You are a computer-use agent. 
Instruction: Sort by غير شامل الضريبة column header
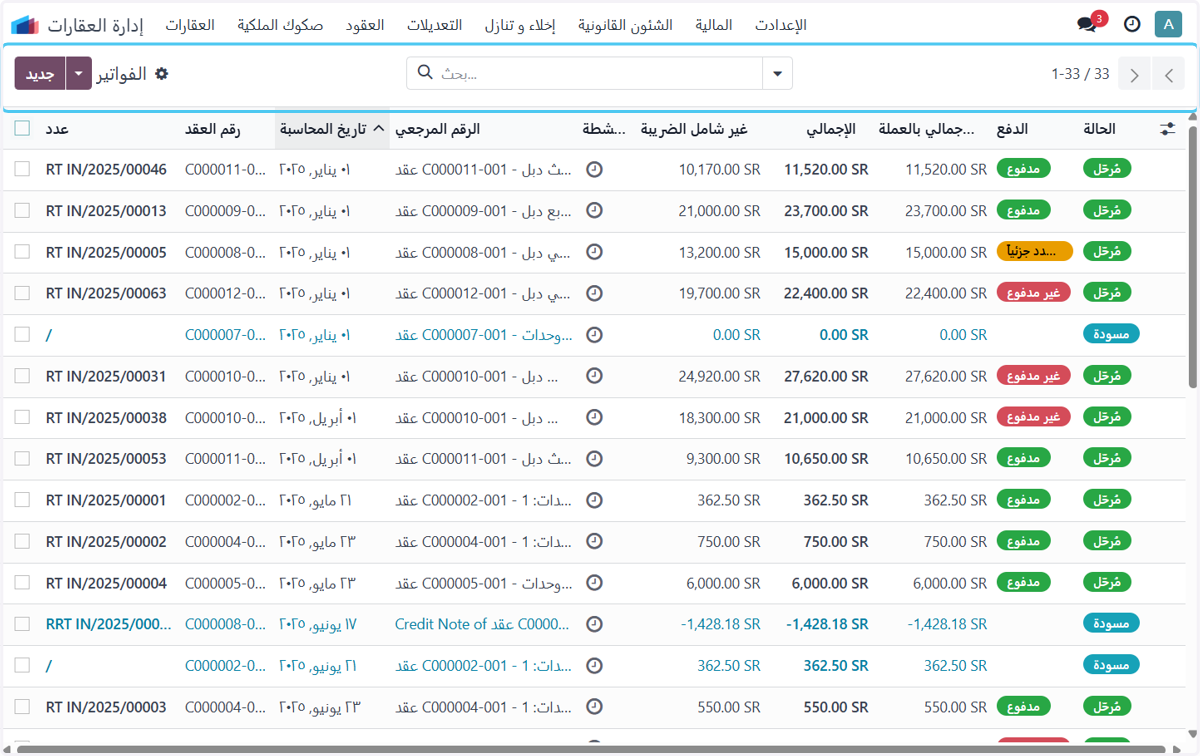coord(694,129)
